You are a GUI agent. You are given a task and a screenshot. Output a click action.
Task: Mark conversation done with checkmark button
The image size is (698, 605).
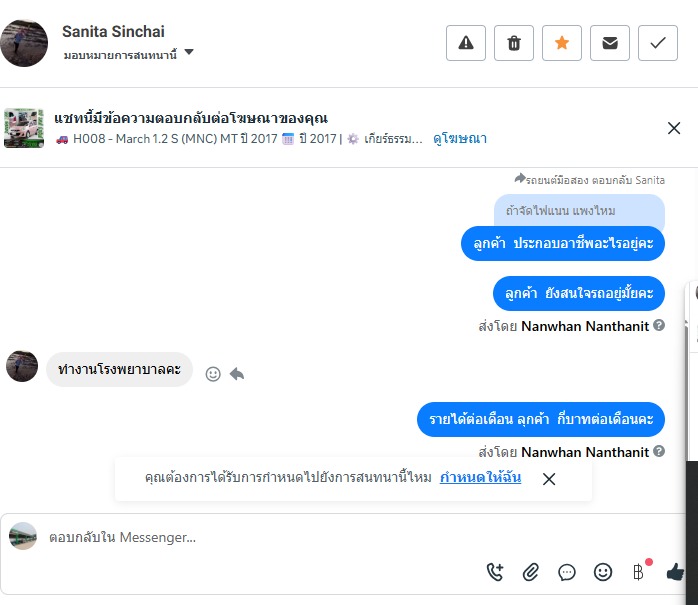[x=657, y=43]
